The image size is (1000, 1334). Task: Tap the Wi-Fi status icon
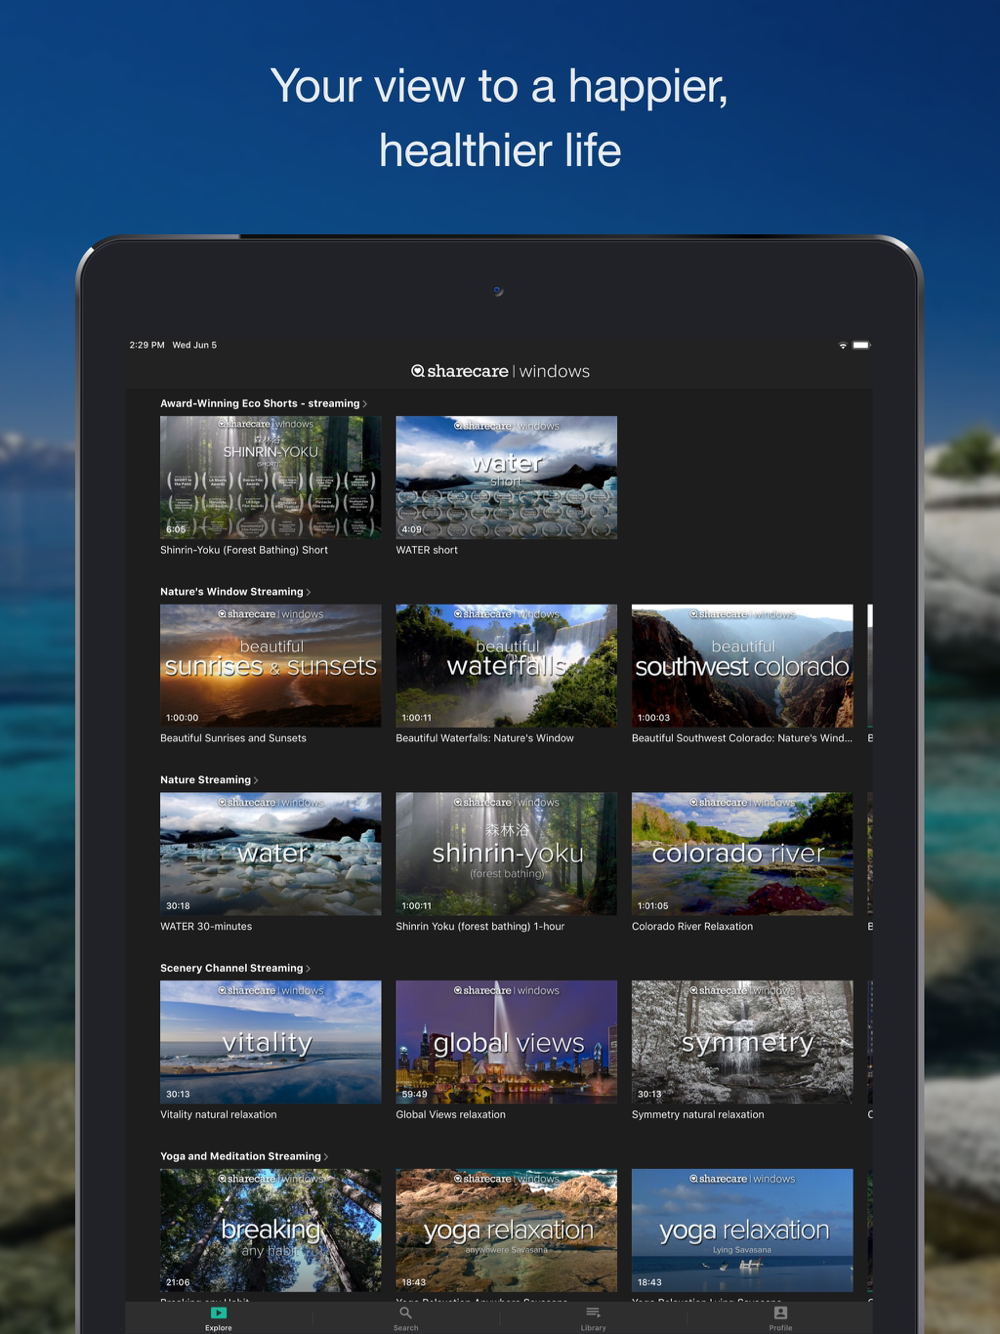[843, 345]
